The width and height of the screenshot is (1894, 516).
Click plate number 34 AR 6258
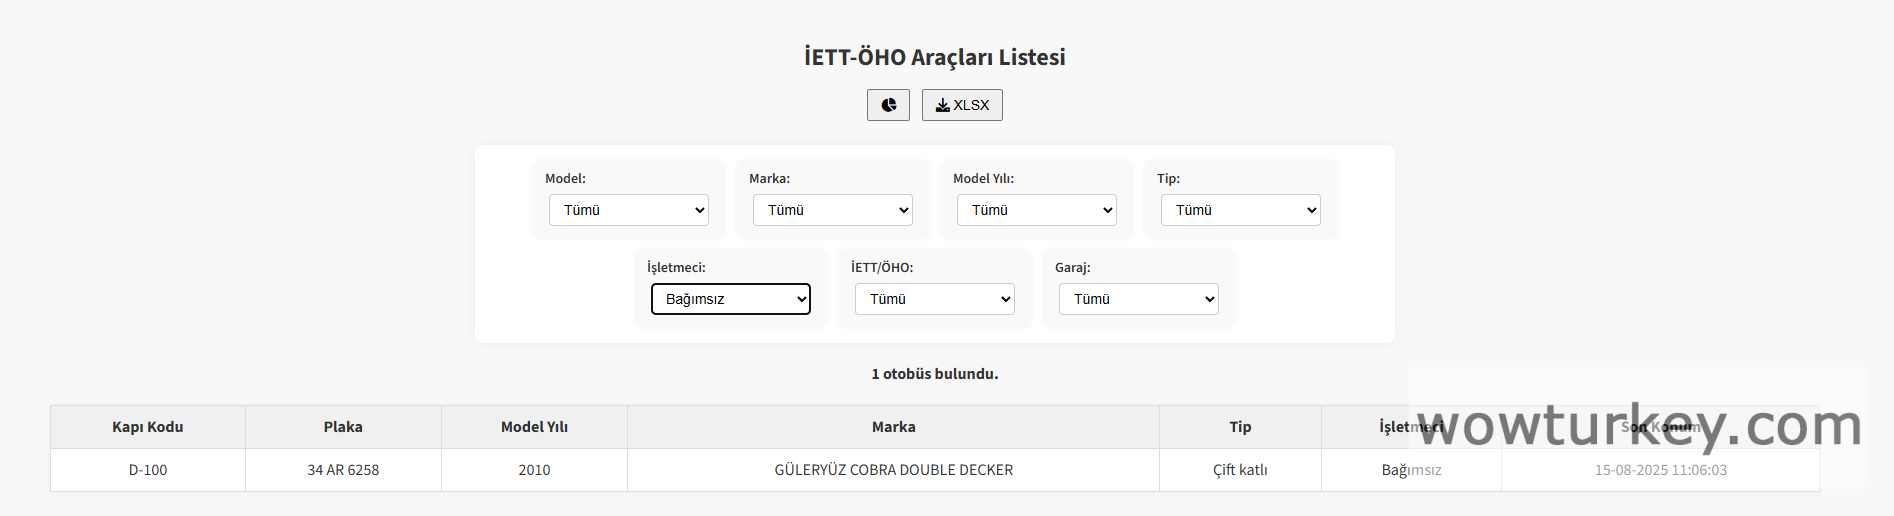343,470
